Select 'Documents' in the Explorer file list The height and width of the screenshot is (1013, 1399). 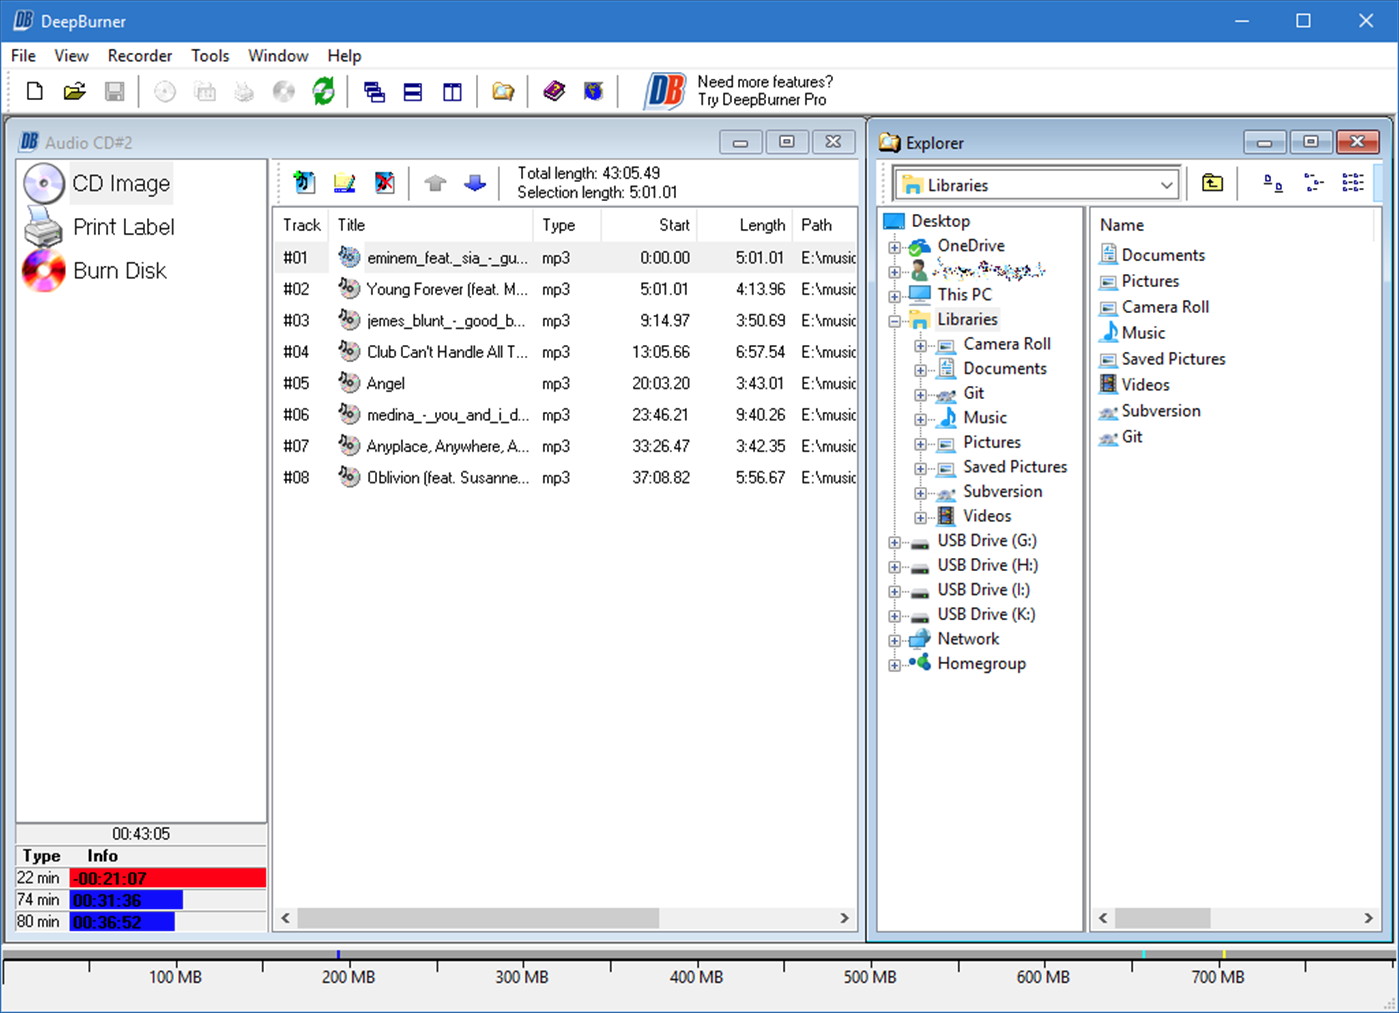tap(1152, 255)
